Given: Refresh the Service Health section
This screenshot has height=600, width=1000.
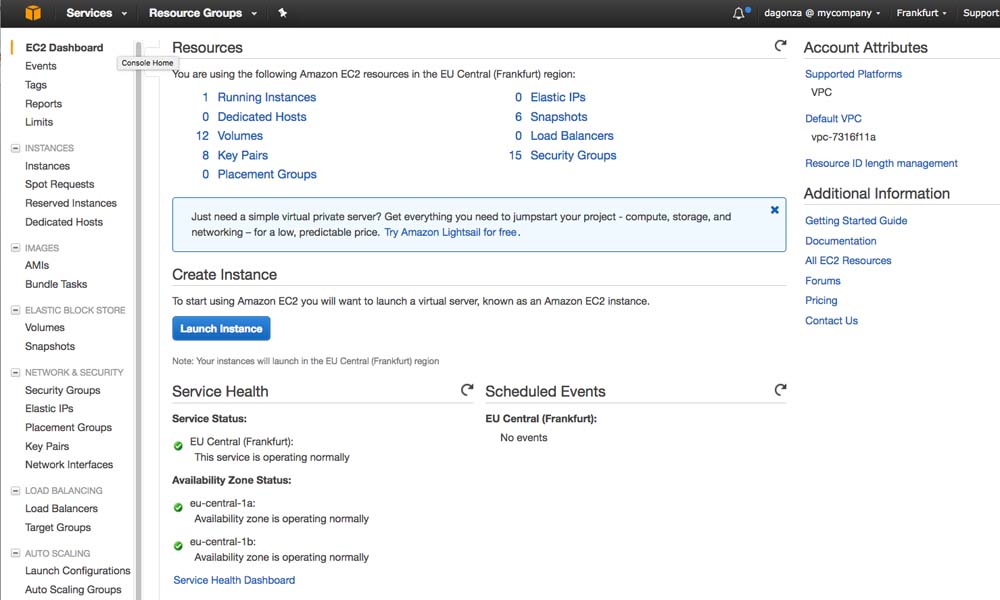Looking at the screenshot, I should pos(467,390).
